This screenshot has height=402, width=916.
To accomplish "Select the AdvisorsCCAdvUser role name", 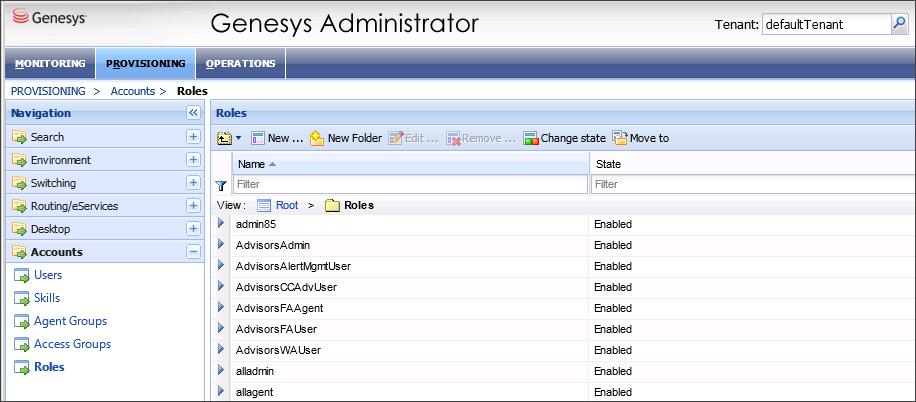I will click(286, 287).
